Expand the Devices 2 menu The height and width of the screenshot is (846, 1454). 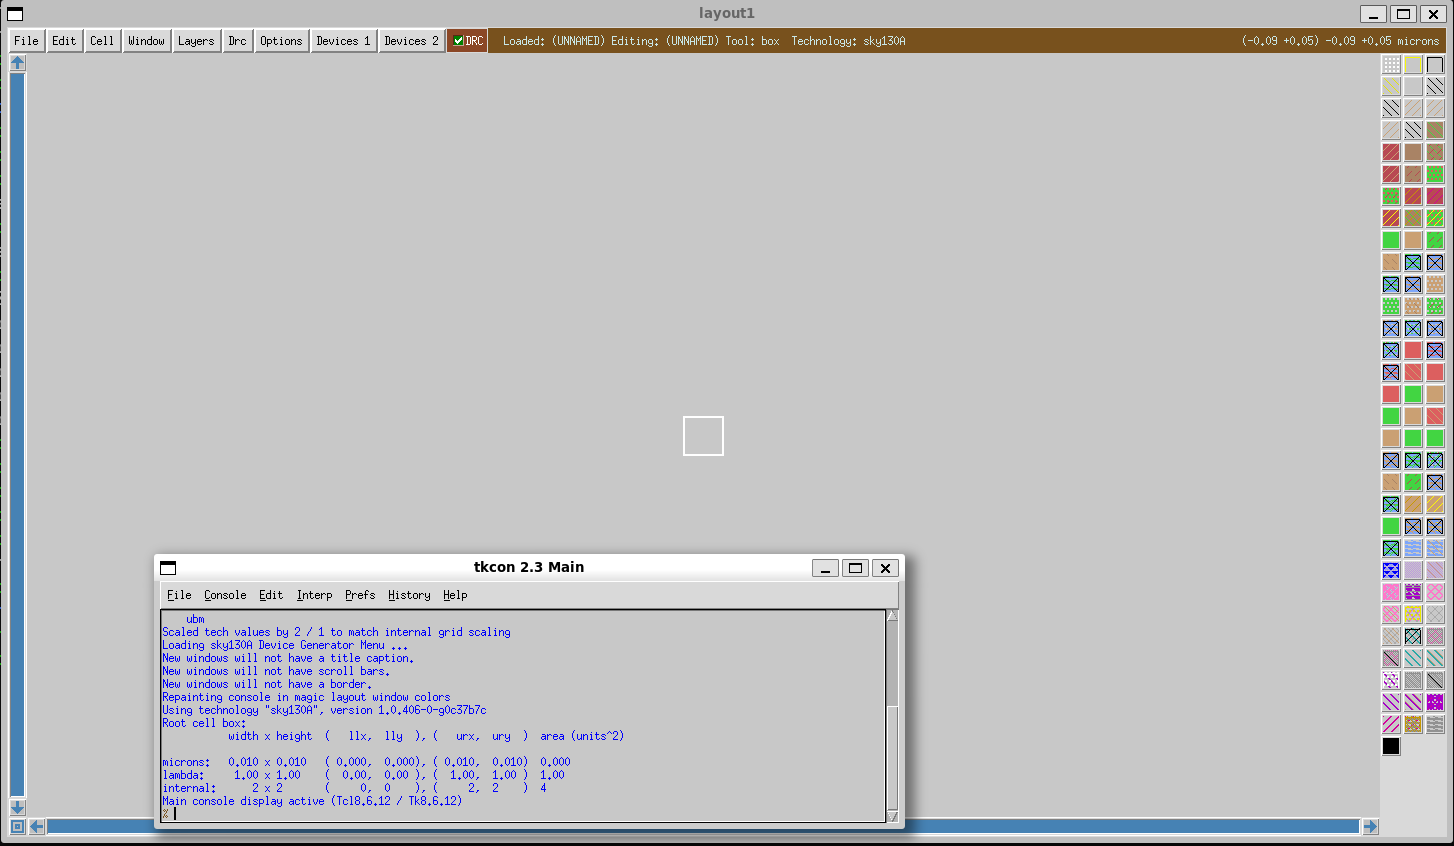click(411, 41)
